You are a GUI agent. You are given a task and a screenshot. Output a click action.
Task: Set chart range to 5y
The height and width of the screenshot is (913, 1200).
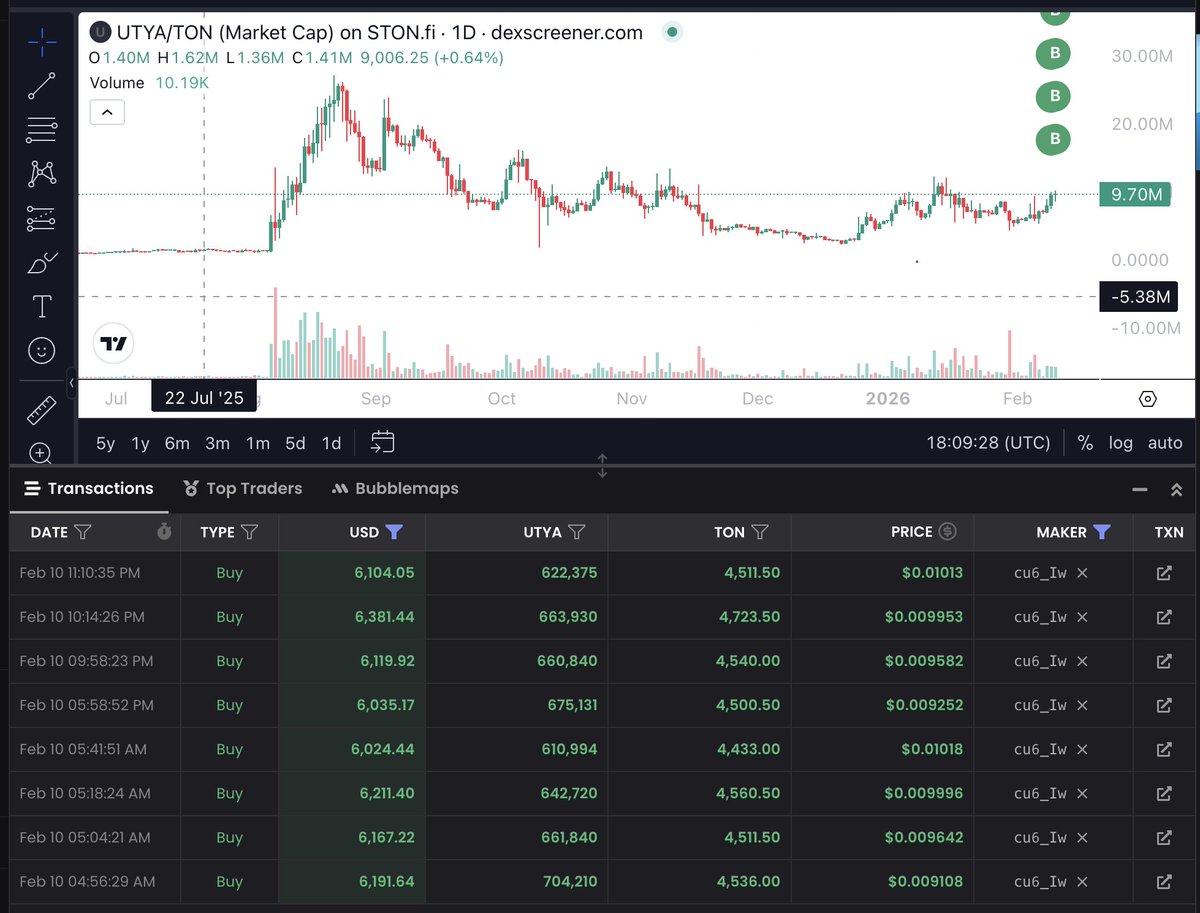click(105, 443)
